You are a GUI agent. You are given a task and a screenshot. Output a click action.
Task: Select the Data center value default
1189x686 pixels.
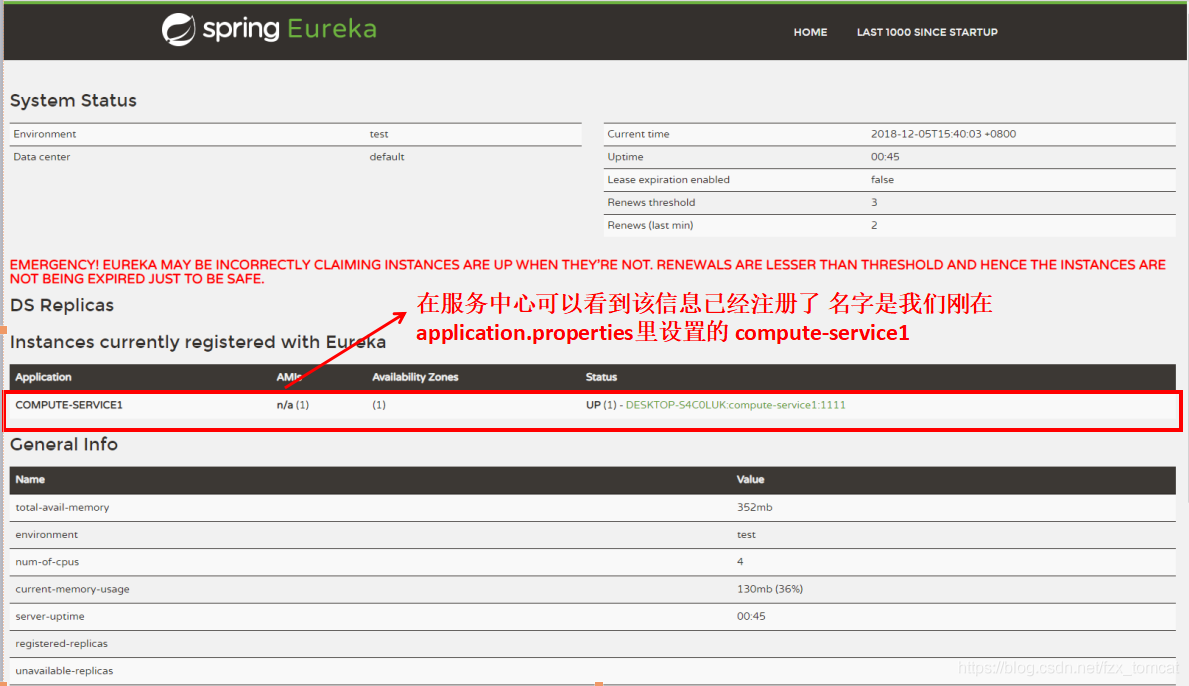[x=387, y=157]
